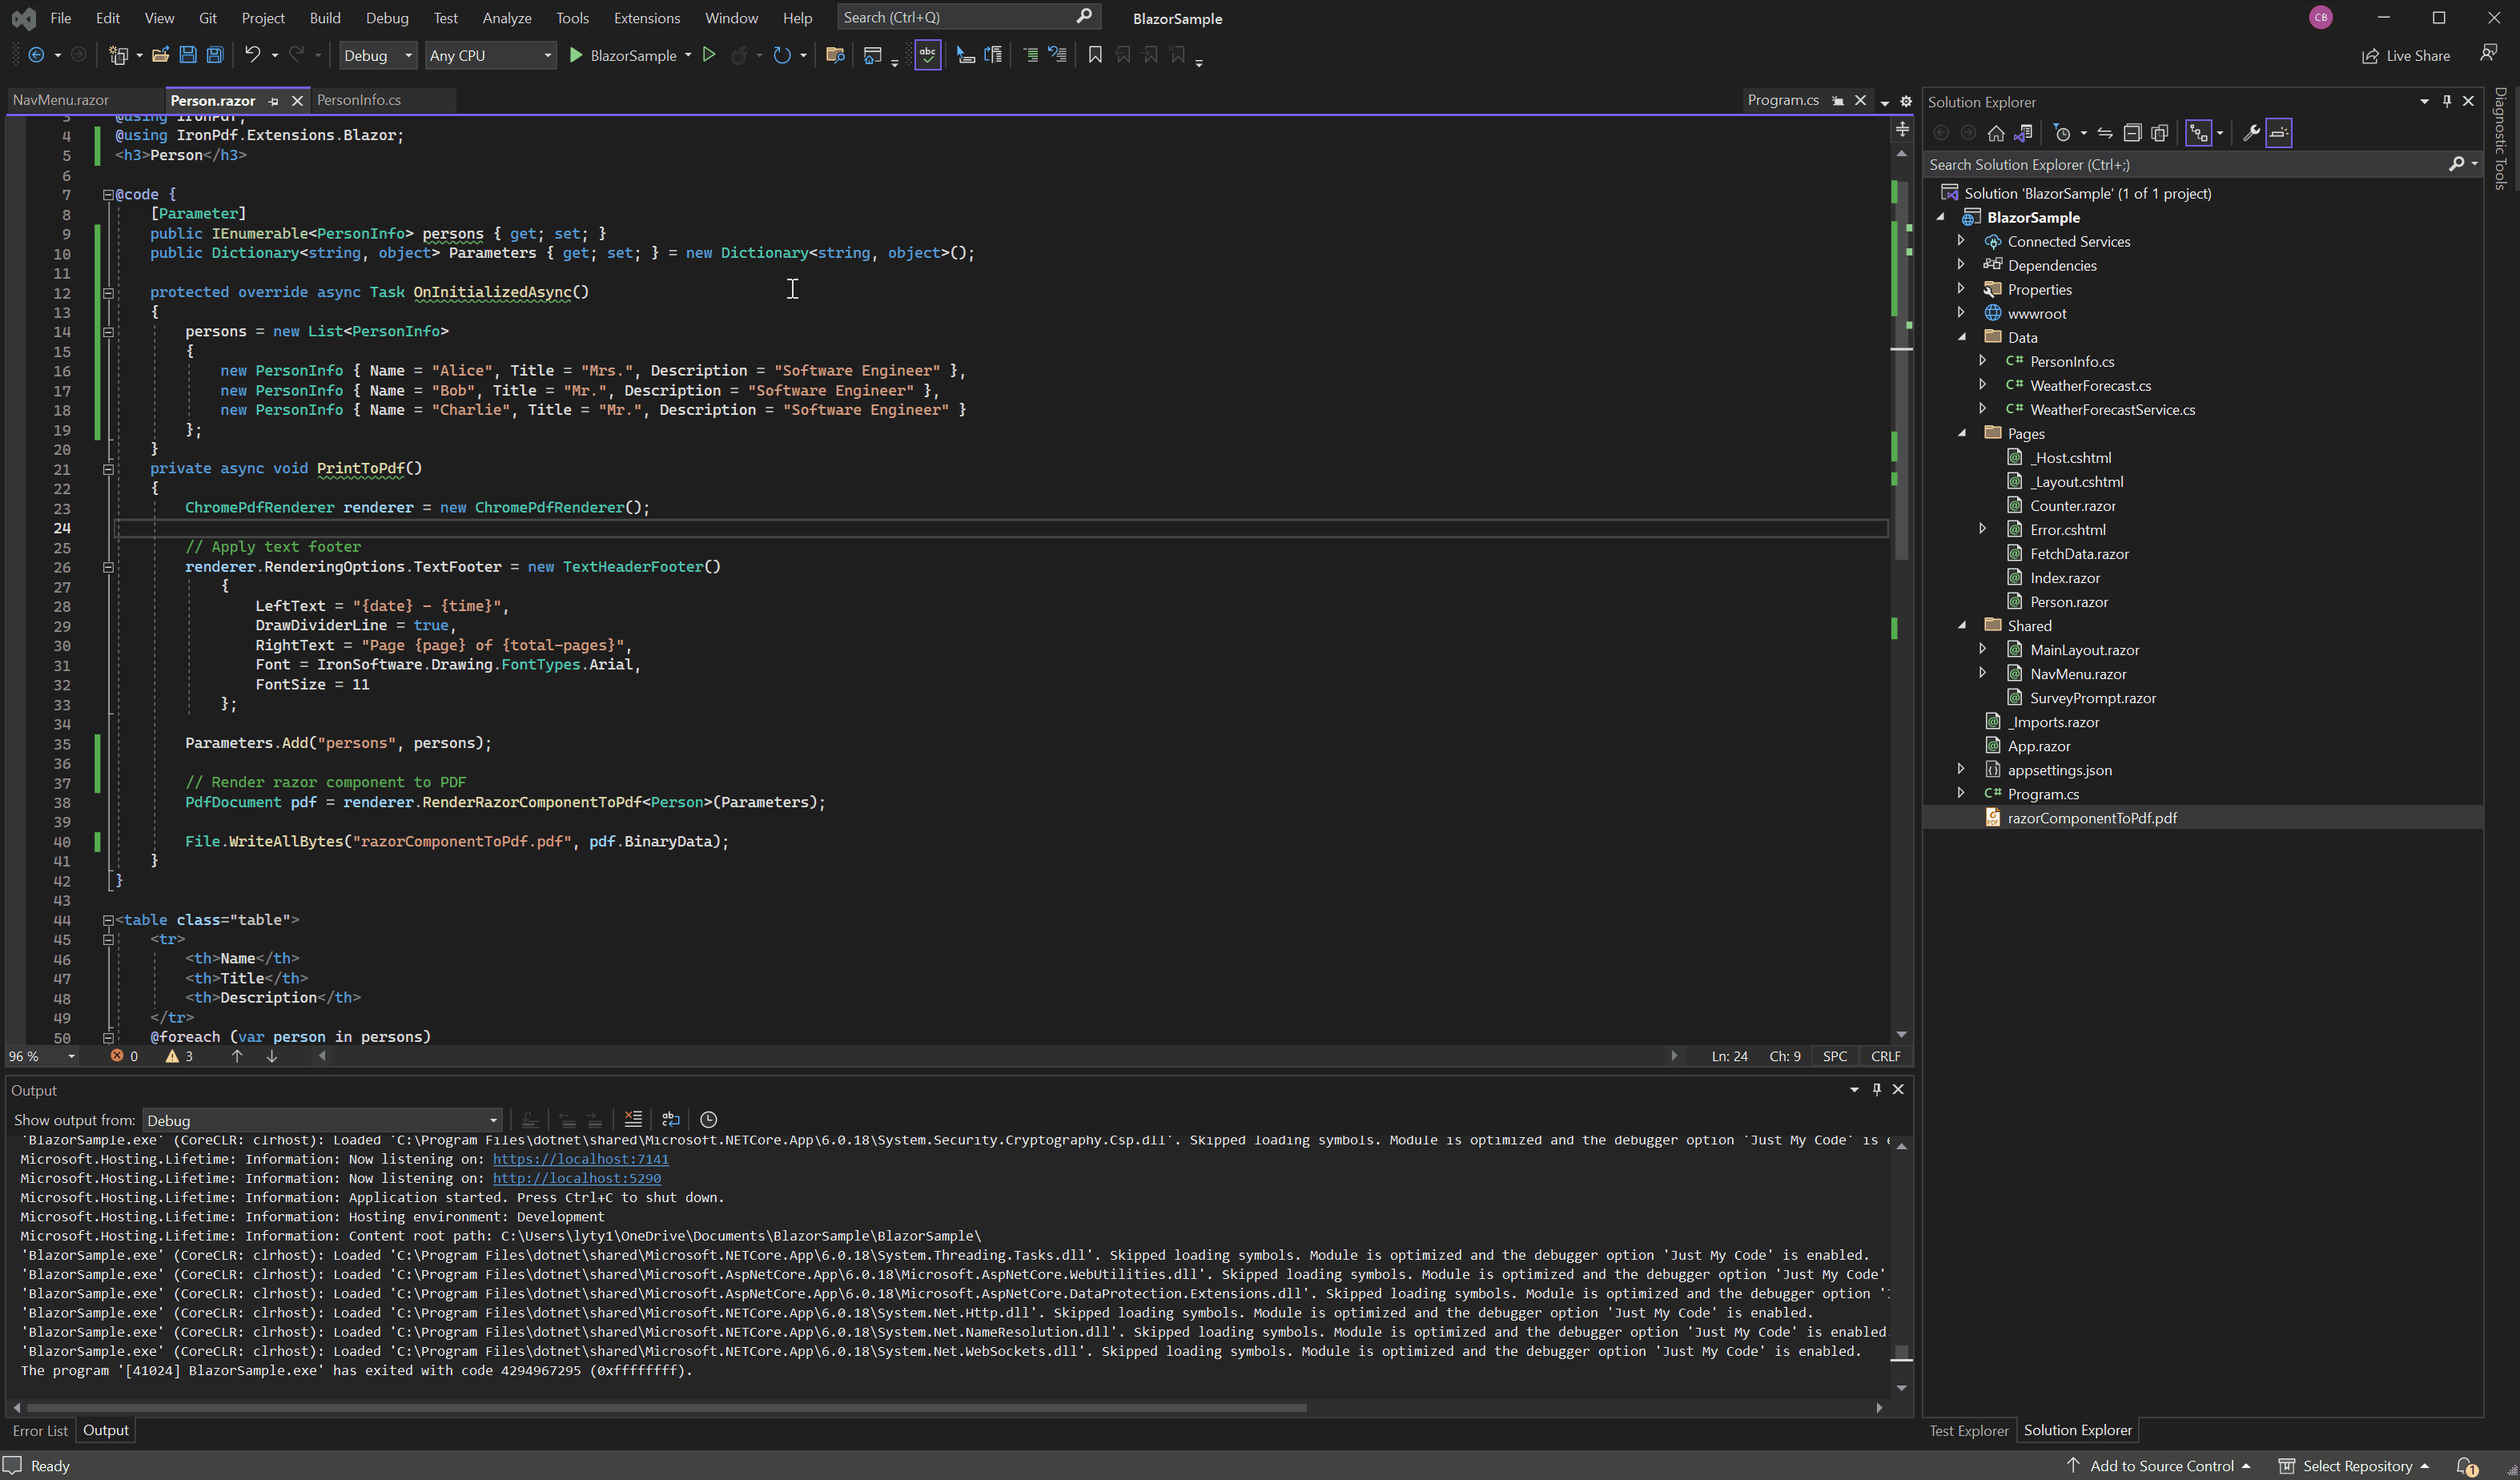The image size is (2520, 1480).
Task: Expand the Shared folder in Solution Explorer
Action: 1962,624
